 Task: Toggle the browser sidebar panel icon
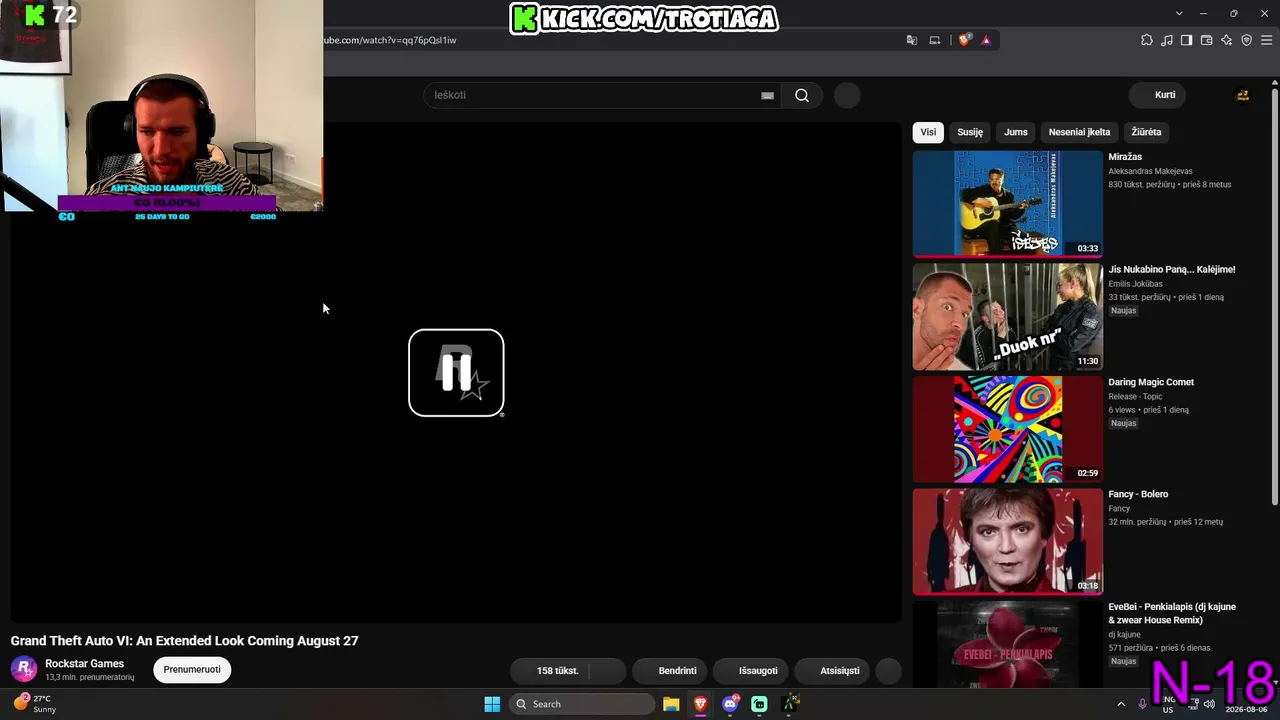(1186, 40)
